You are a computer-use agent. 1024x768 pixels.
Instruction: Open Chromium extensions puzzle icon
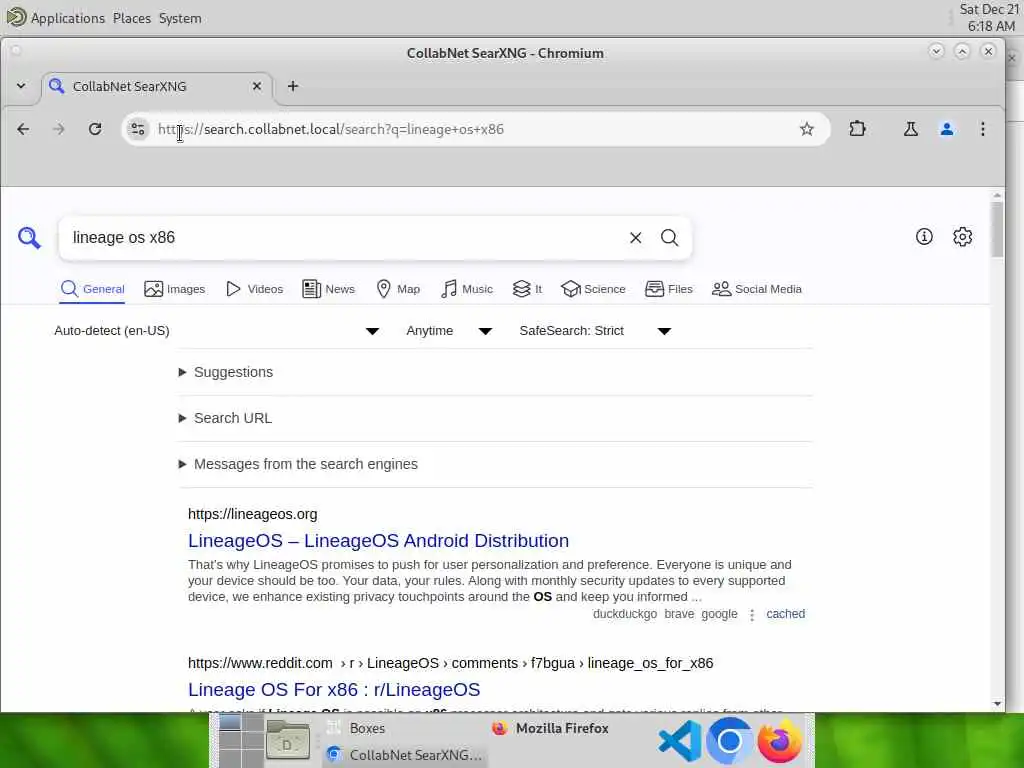click(857, 129)
